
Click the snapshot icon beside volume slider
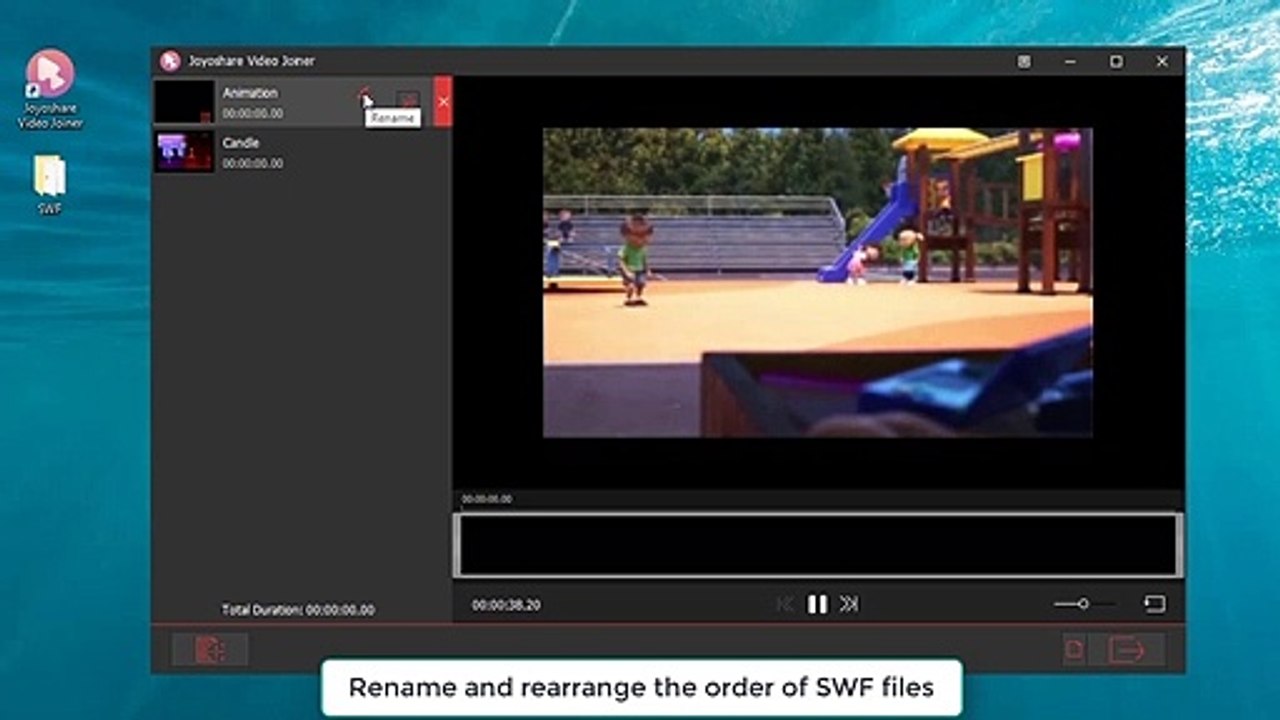1155,604
